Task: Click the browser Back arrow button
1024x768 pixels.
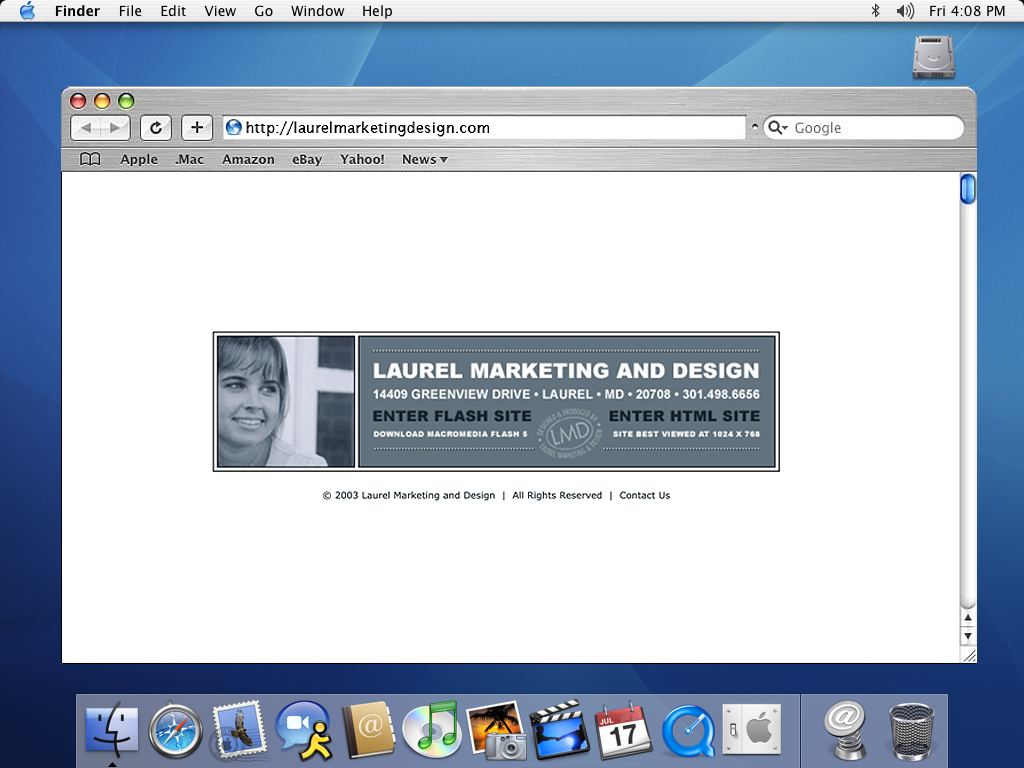Action: 86,128
